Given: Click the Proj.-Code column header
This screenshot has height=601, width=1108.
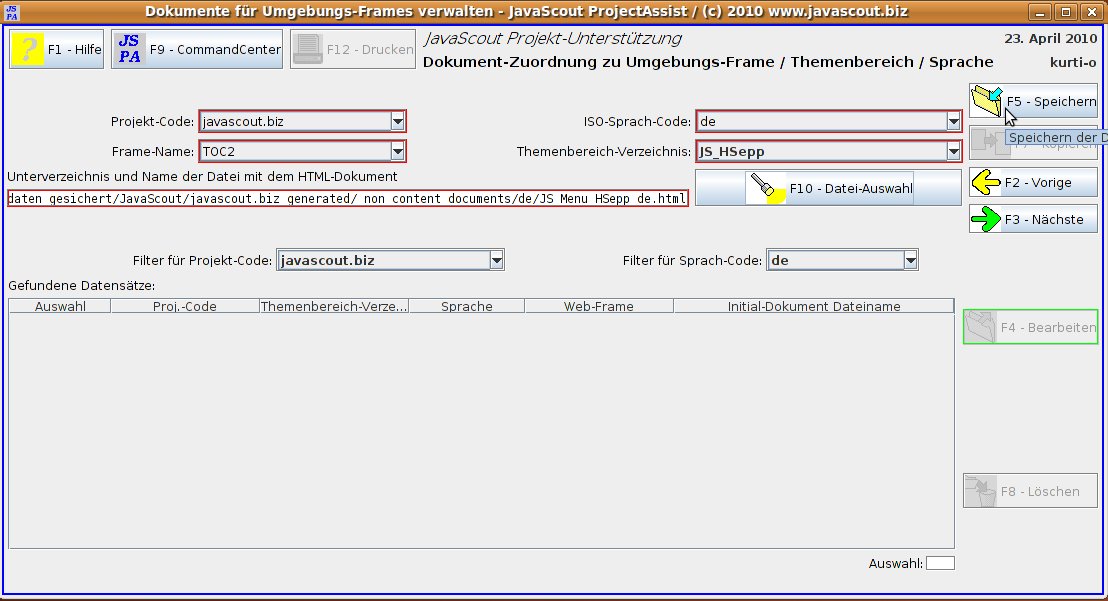Looking at the screenshot, I should 184,306.
